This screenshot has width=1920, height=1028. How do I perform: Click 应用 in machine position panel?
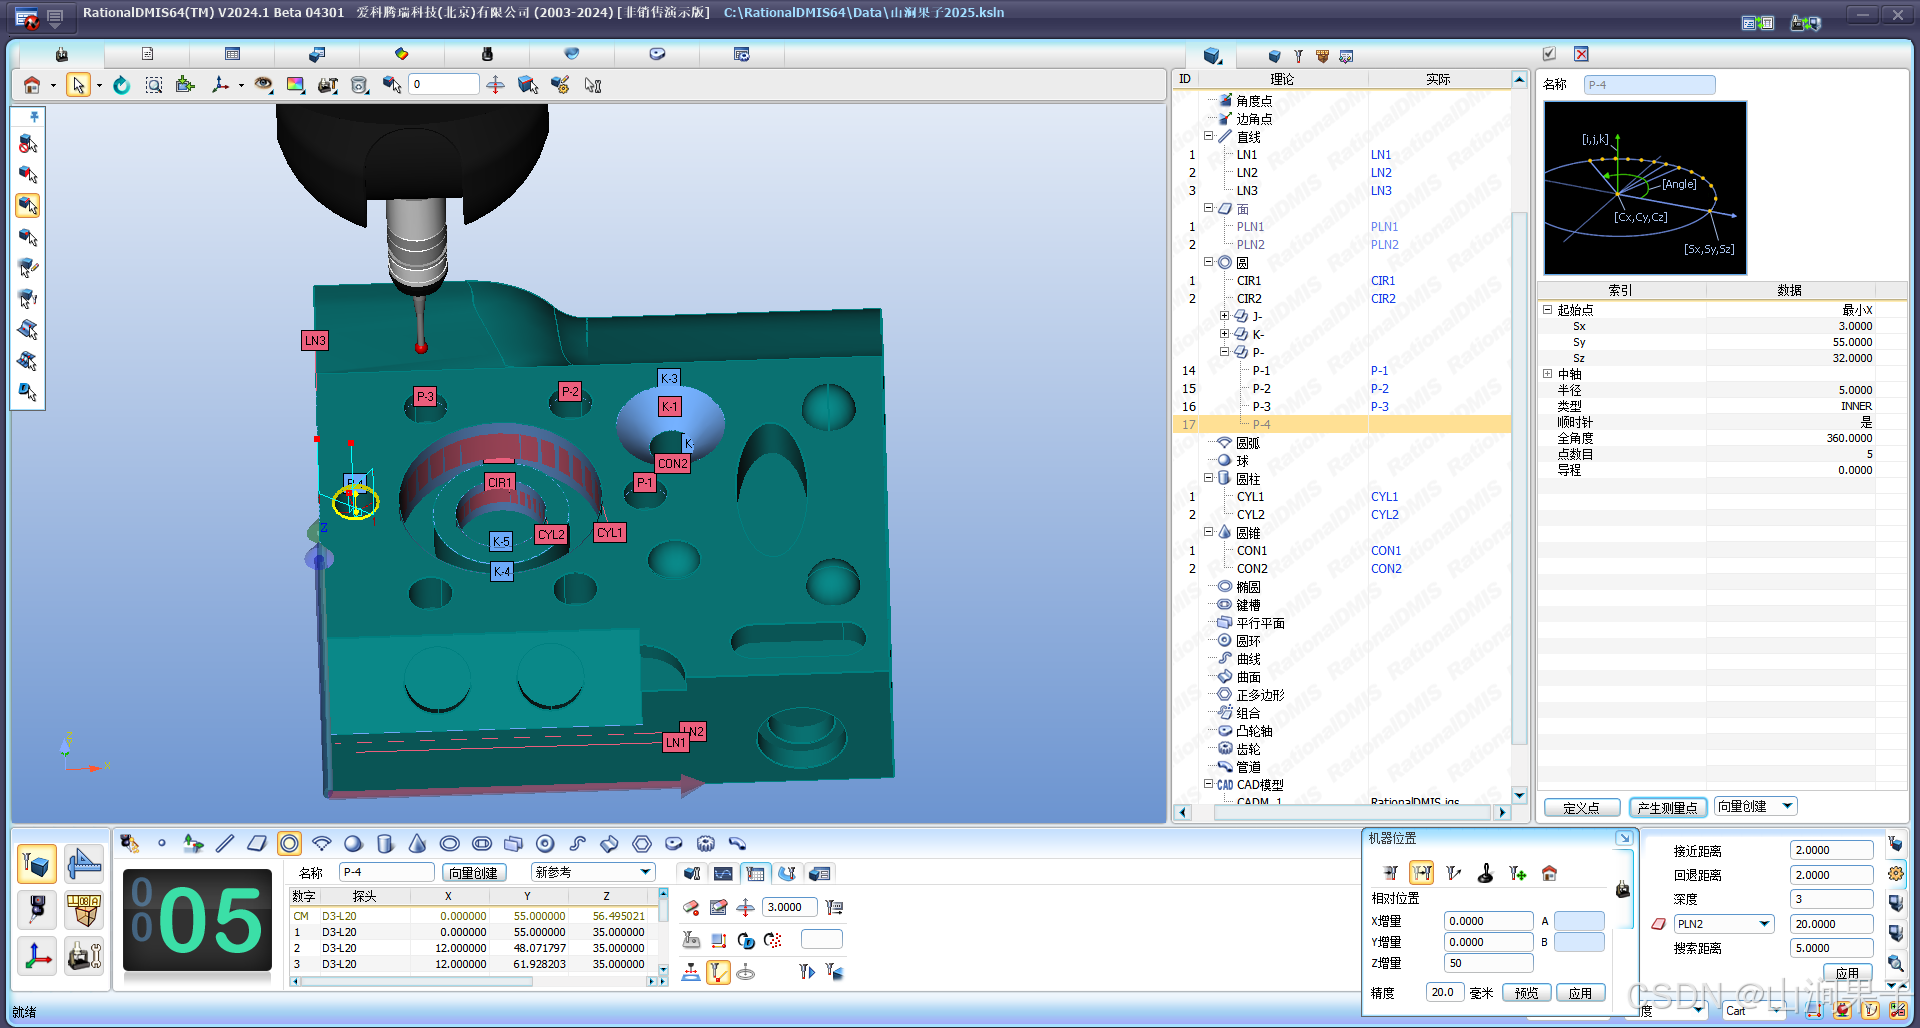pyautogui.click(x=1580, y=993)
